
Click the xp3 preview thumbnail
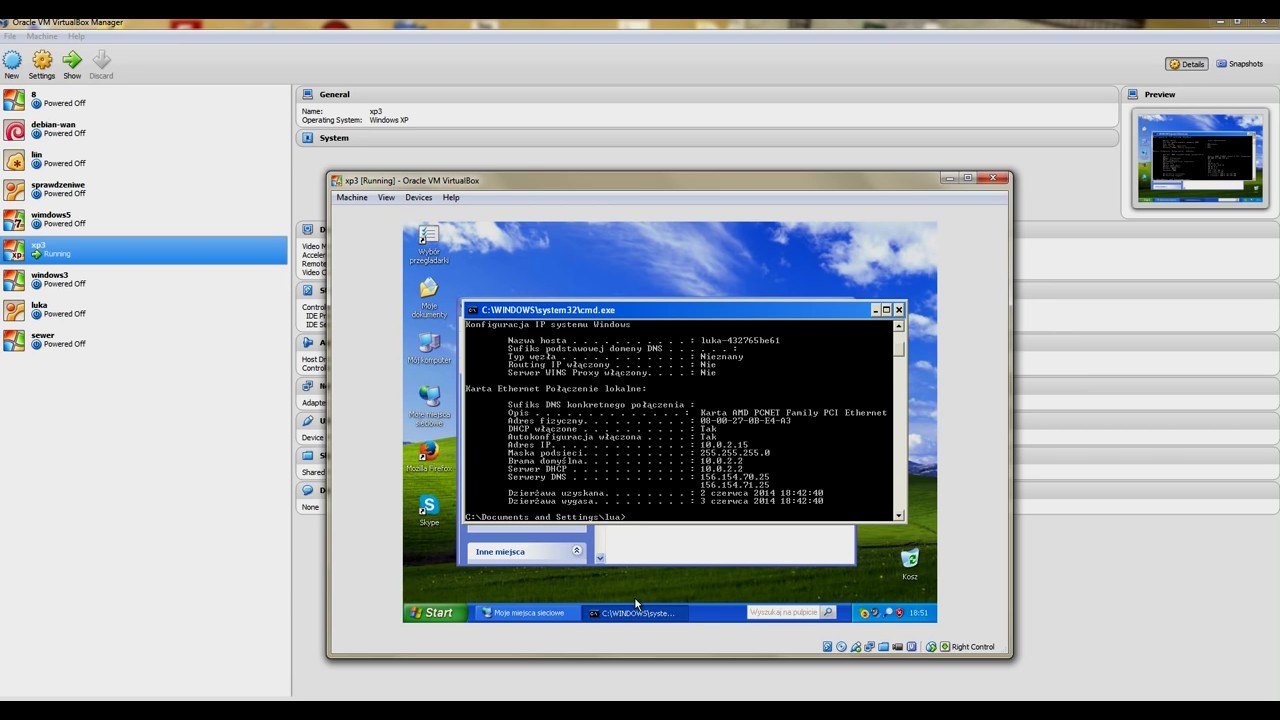[x=1200, y=158]
